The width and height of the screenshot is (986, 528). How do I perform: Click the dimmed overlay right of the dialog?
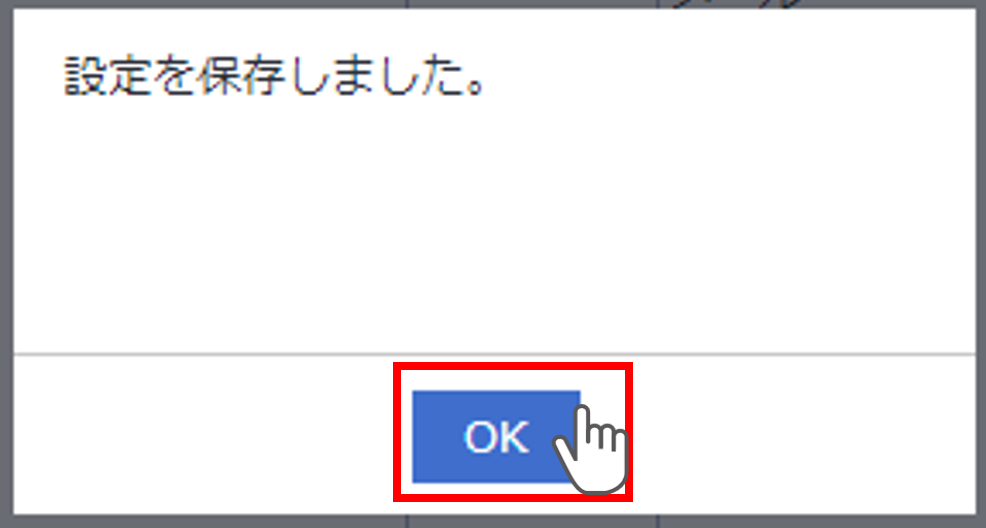click(x=980, y=264)
